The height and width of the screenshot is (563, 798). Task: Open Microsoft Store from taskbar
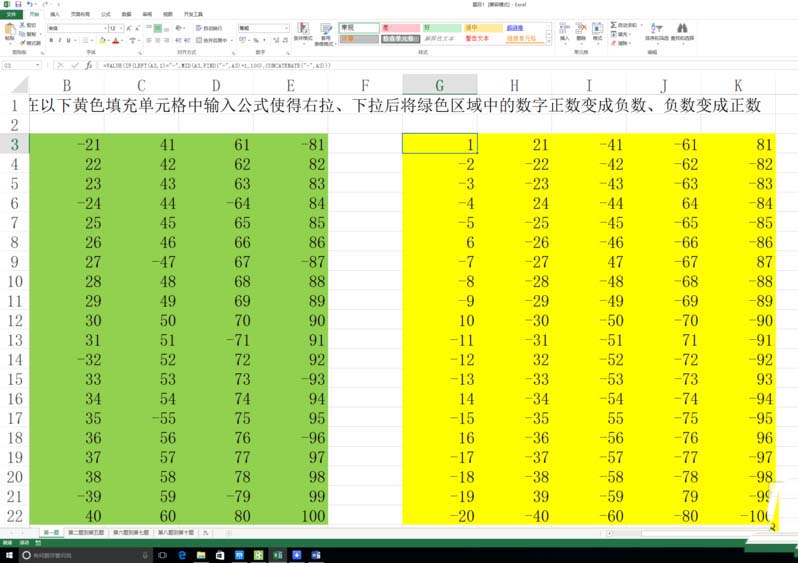(220, 555)
